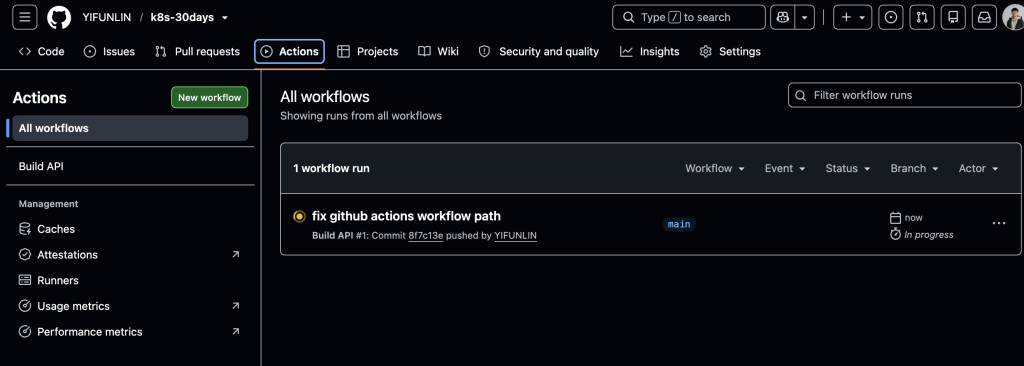
Task: Click the Runners server icon
Action: tap(25, 280)
